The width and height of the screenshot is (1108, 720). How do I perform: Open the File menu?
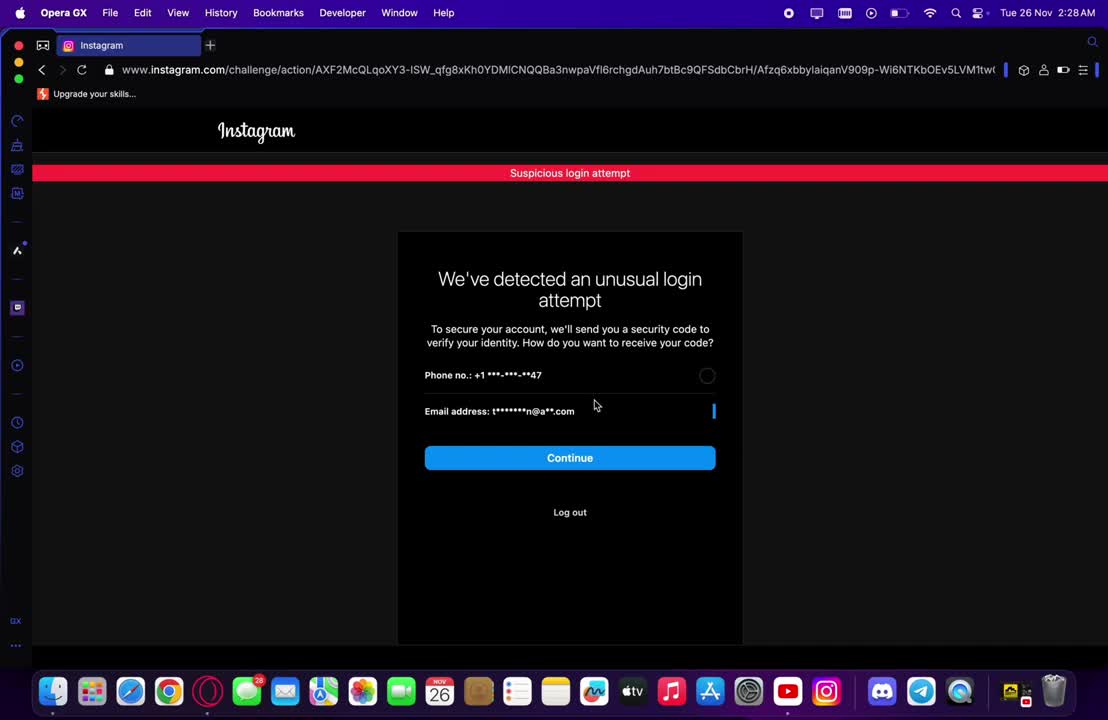pyautogui.click(x=110, y=13)
